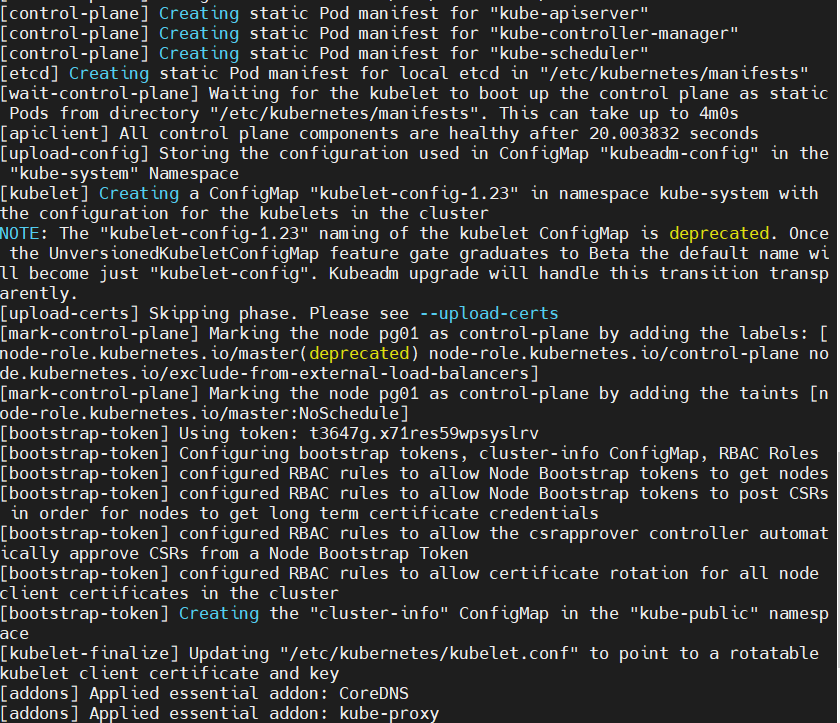This screenshot has height=723, width=840.
Task: Click the [wait-control-plane] log prefix
Action: pos(100,93)
